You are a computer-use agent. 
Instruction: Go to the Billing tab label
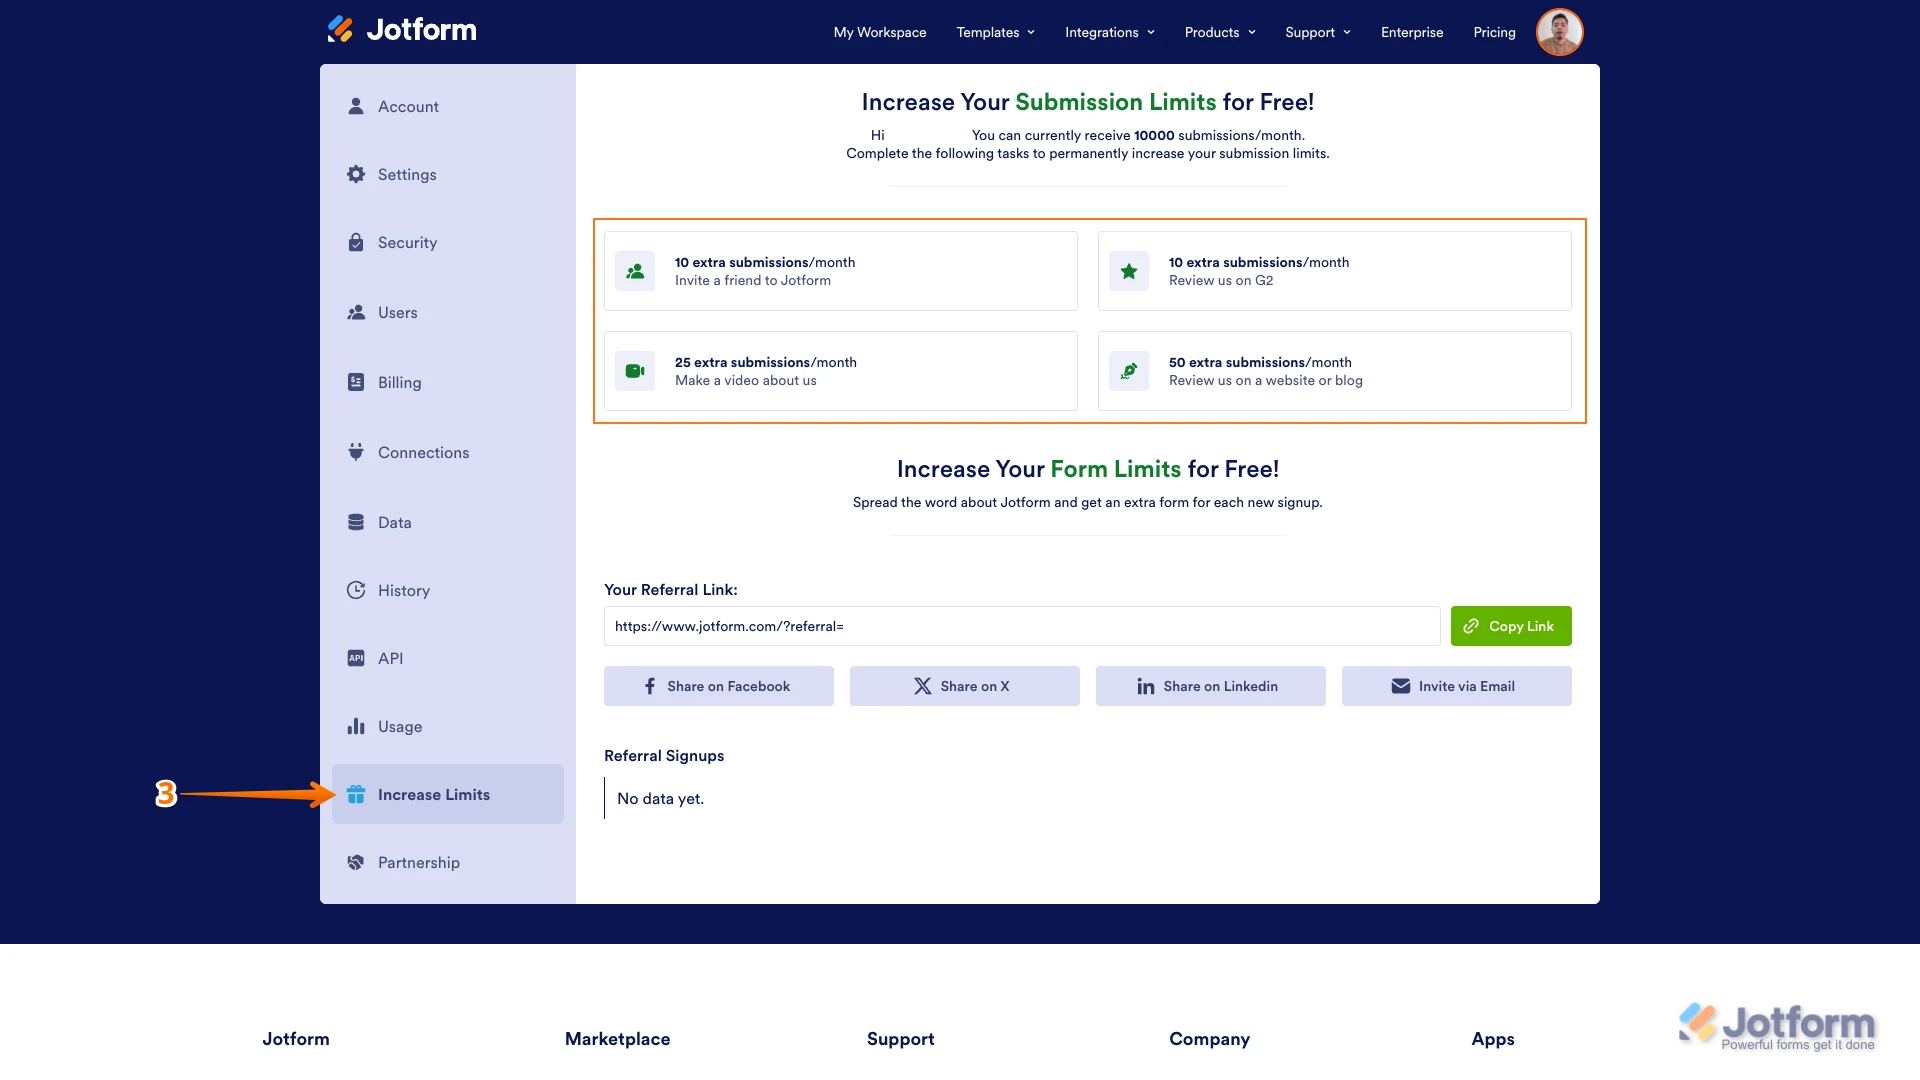coord(399,382)
